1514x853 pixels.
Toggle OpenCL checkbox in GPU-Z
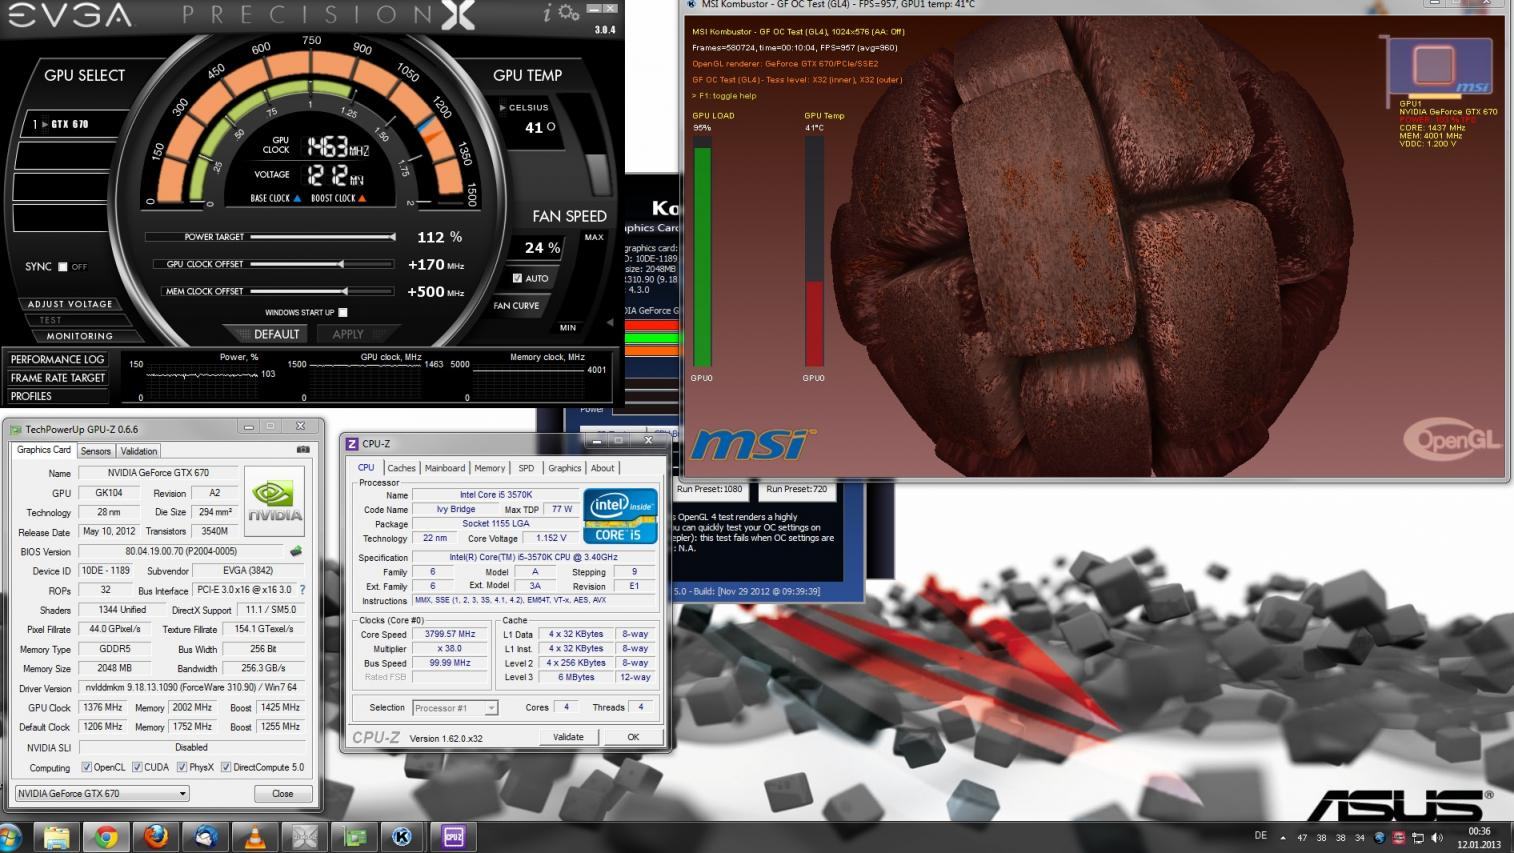[87, 767]
